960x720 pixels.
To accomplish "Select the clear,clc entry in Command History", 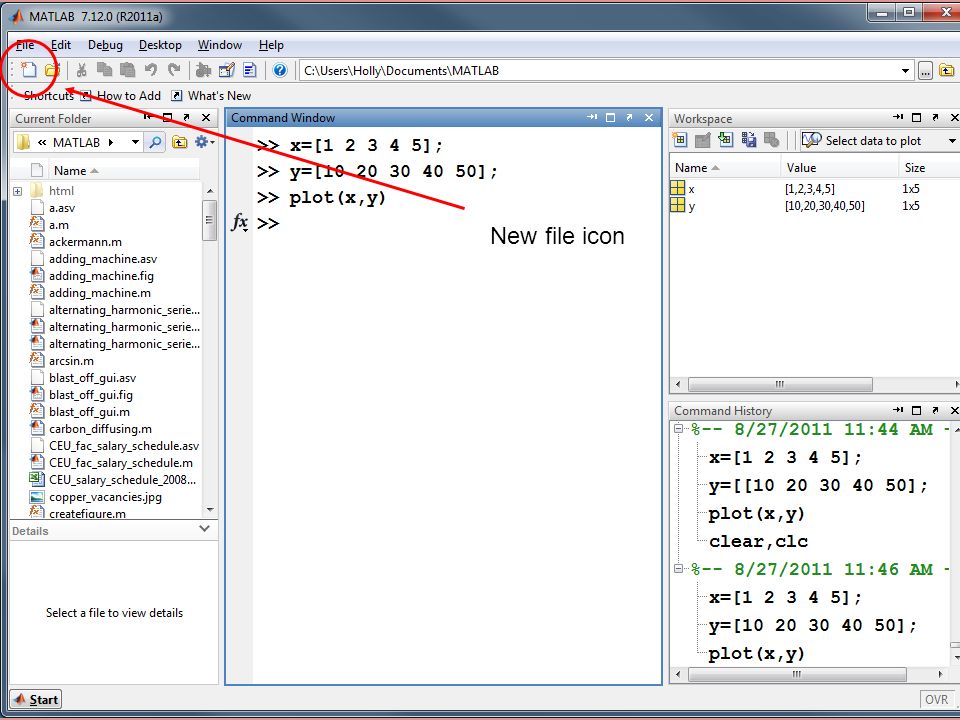I will click(758, 541).
